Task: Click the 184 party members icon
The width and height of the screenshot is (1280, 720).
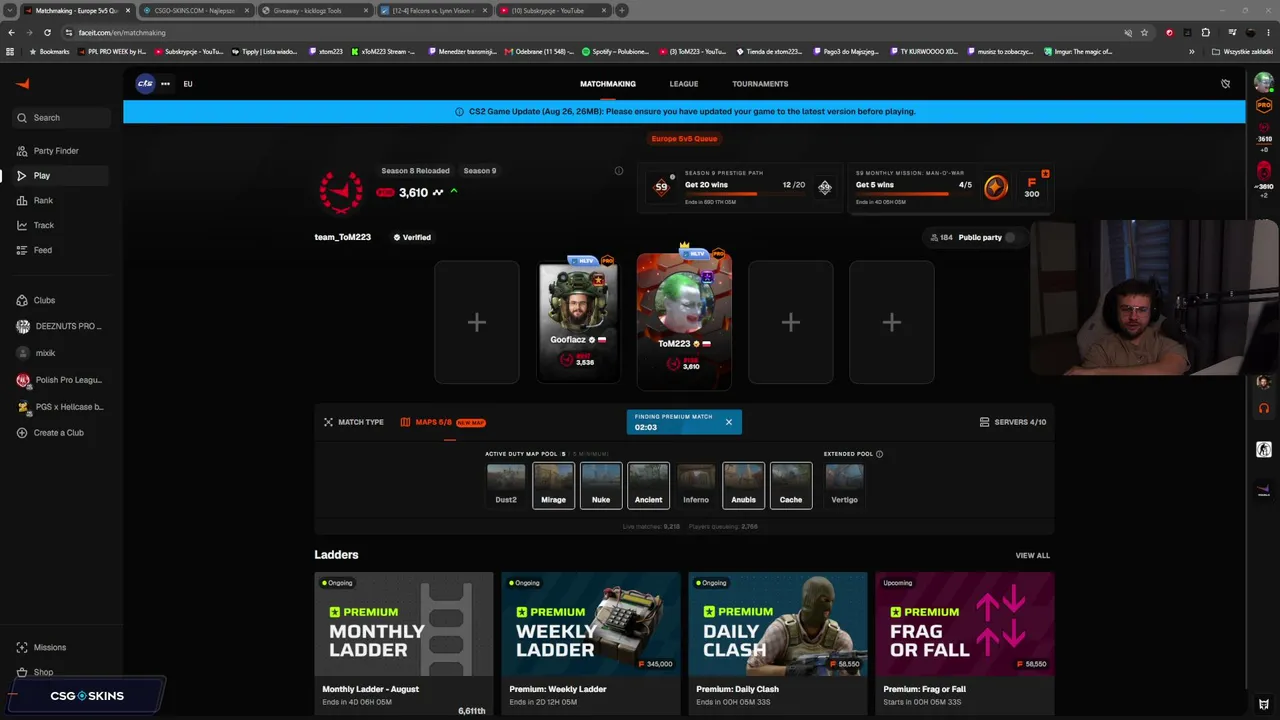Action: tap(934, 238)
